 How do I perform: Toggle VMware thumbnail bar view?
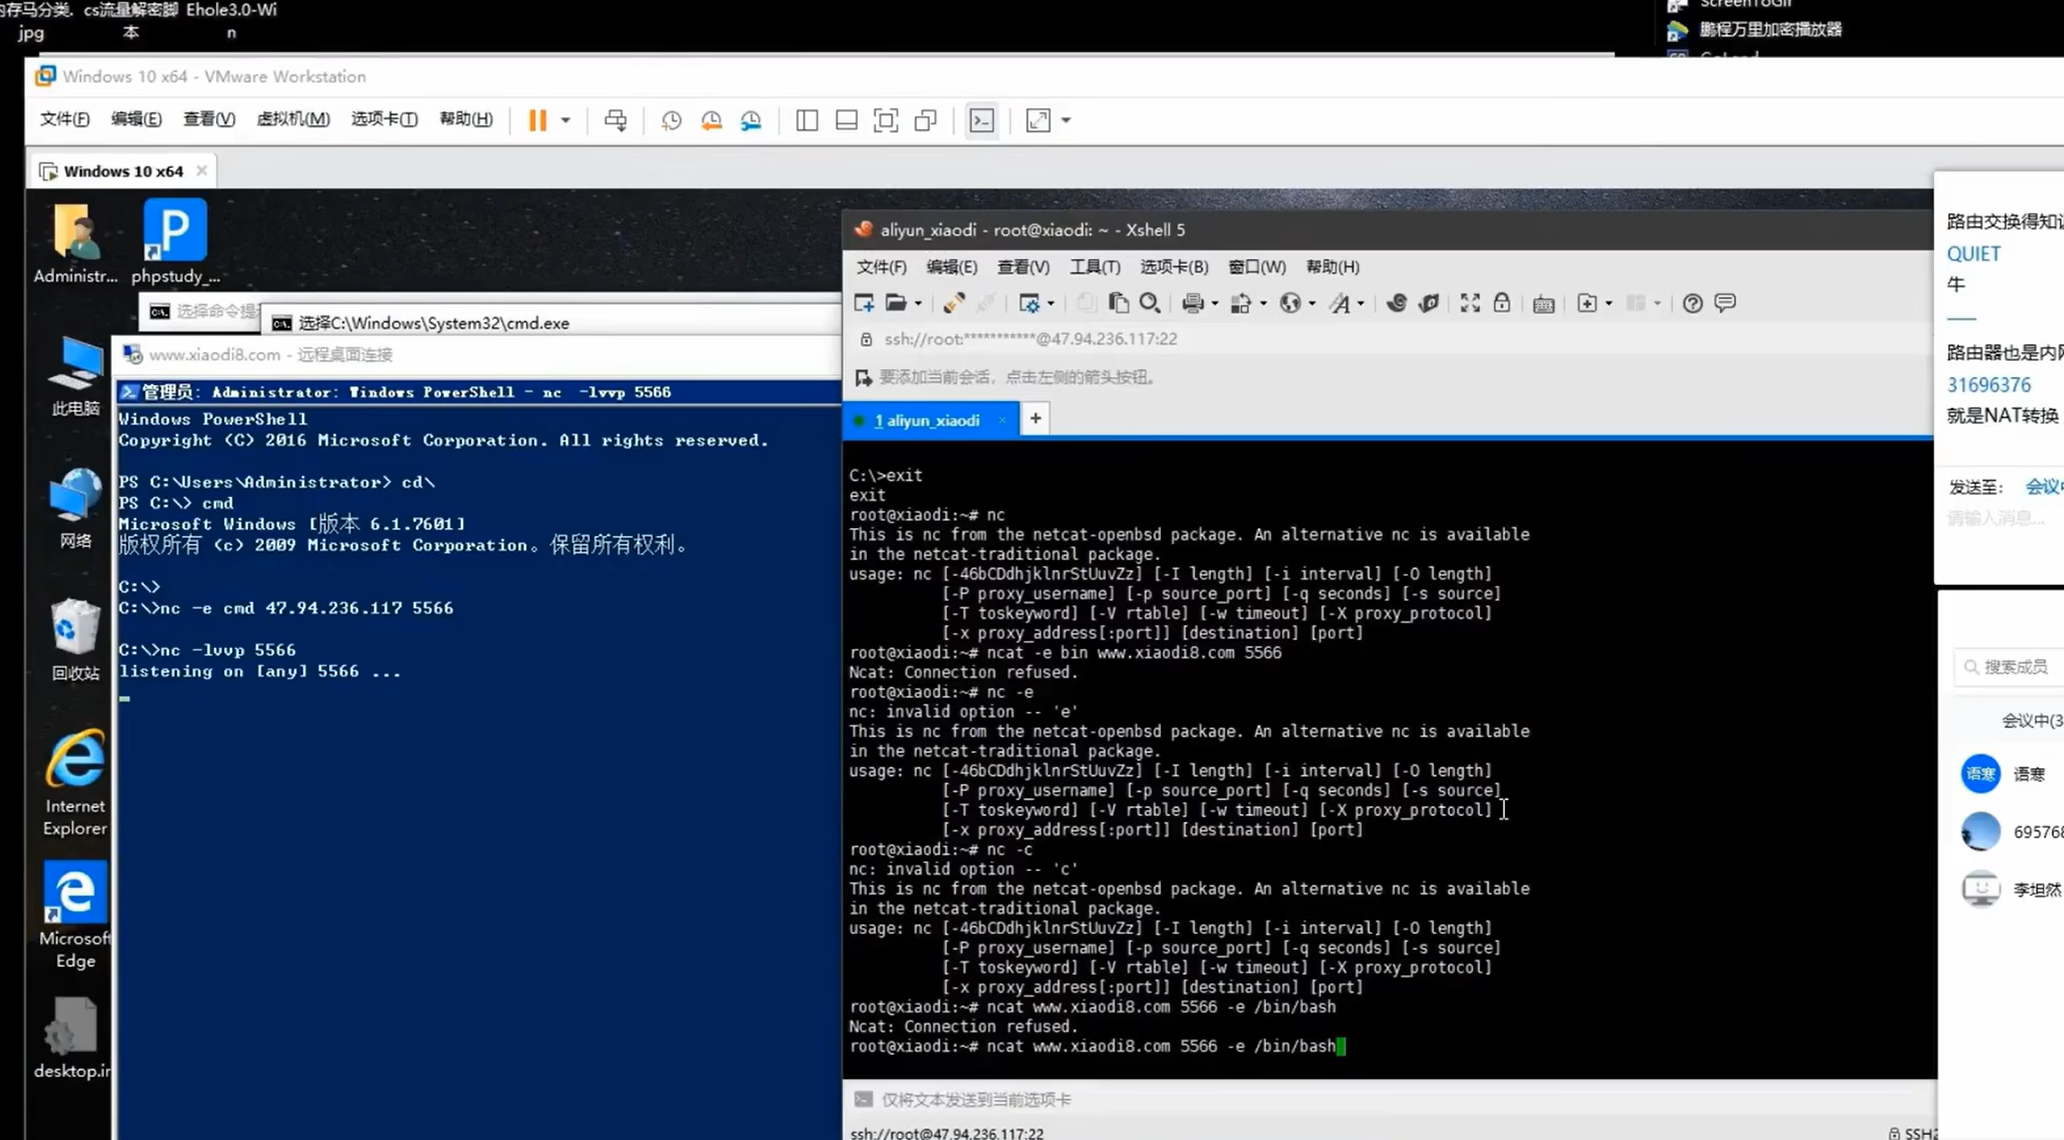click(846, 120)
